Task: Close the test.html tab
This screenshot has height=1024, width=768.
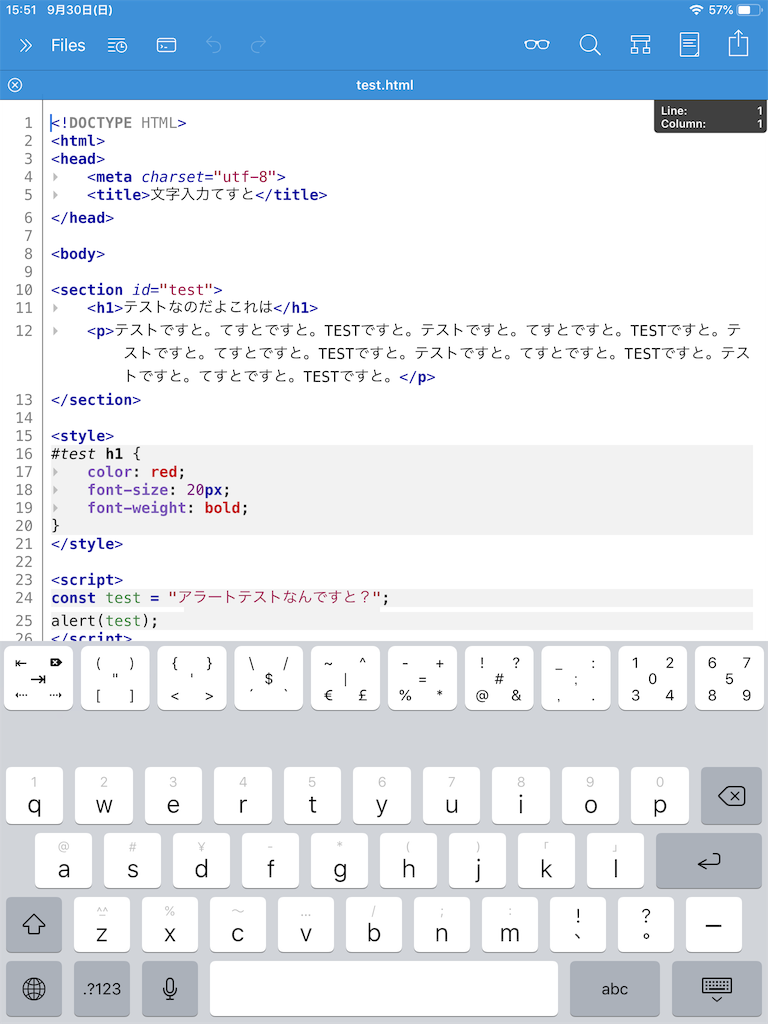Action: click(x=15, y=85)
